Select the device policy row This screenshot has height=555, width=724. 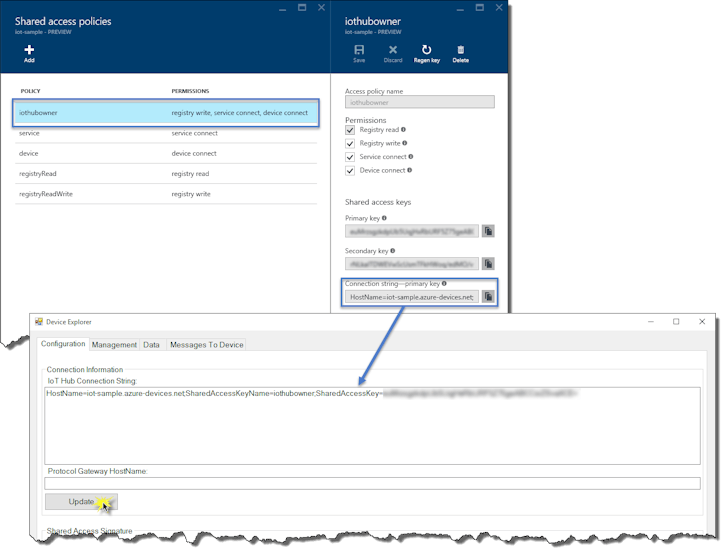[166, 153]
